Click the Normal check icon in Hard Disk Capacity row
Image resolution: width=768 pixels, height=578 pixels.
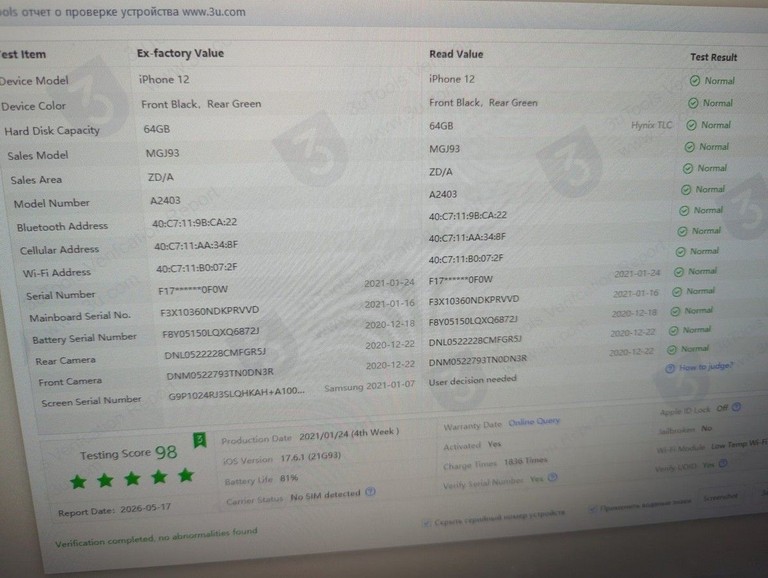coord(691,125)
